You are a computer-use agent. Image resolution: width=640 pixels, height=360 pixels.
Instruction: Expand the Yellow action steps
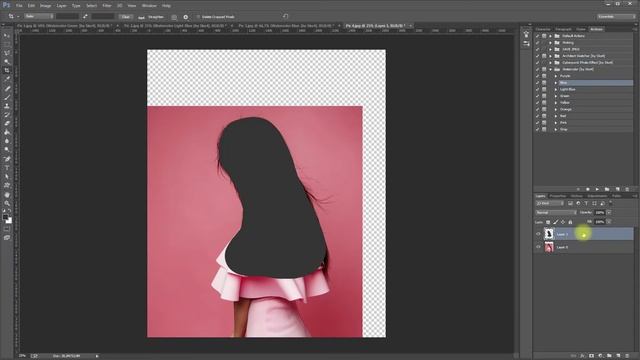[556, 103]
